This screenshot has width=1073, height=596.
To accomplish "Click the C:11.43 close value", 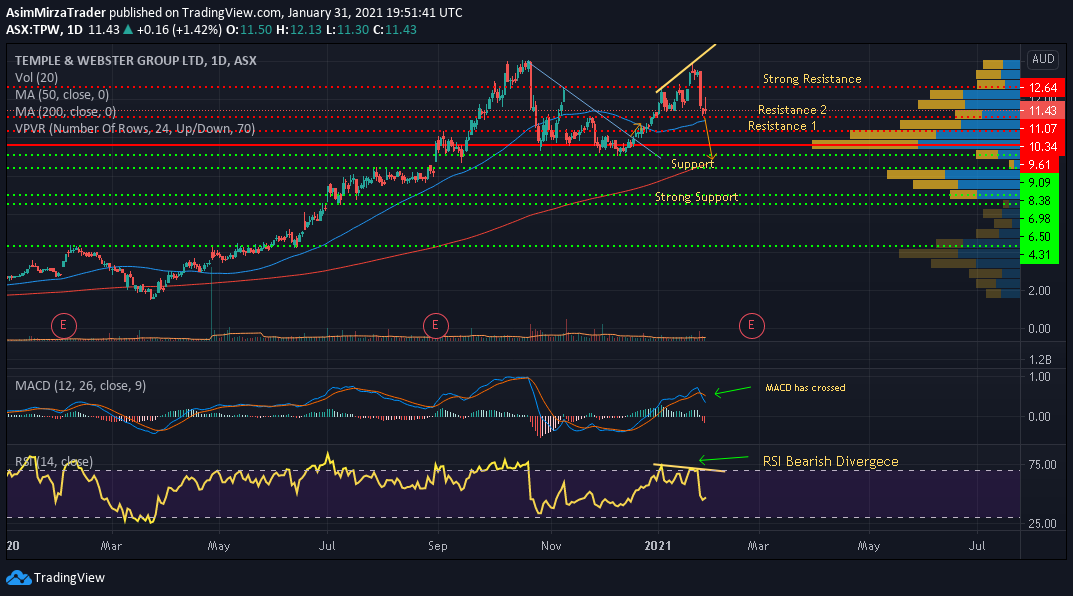I will point(395,29).
